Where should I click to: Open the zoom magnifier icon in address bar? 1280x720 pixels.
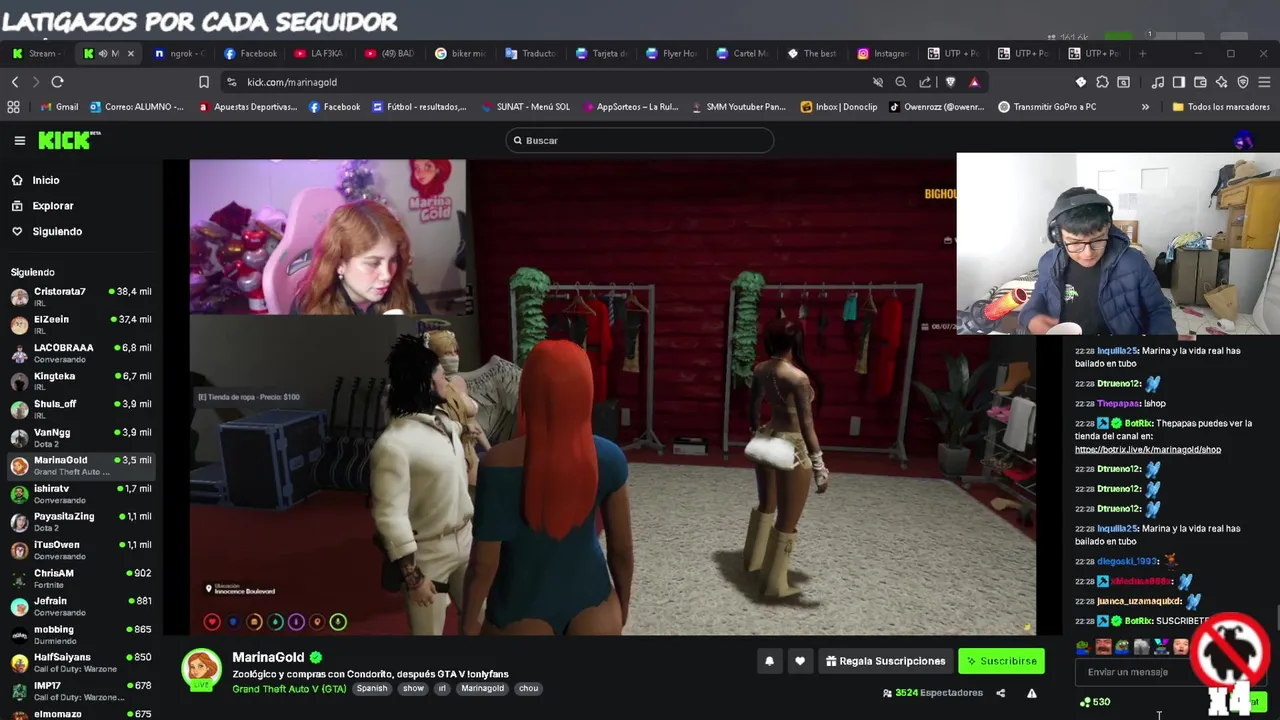click(x=901, y=82)
